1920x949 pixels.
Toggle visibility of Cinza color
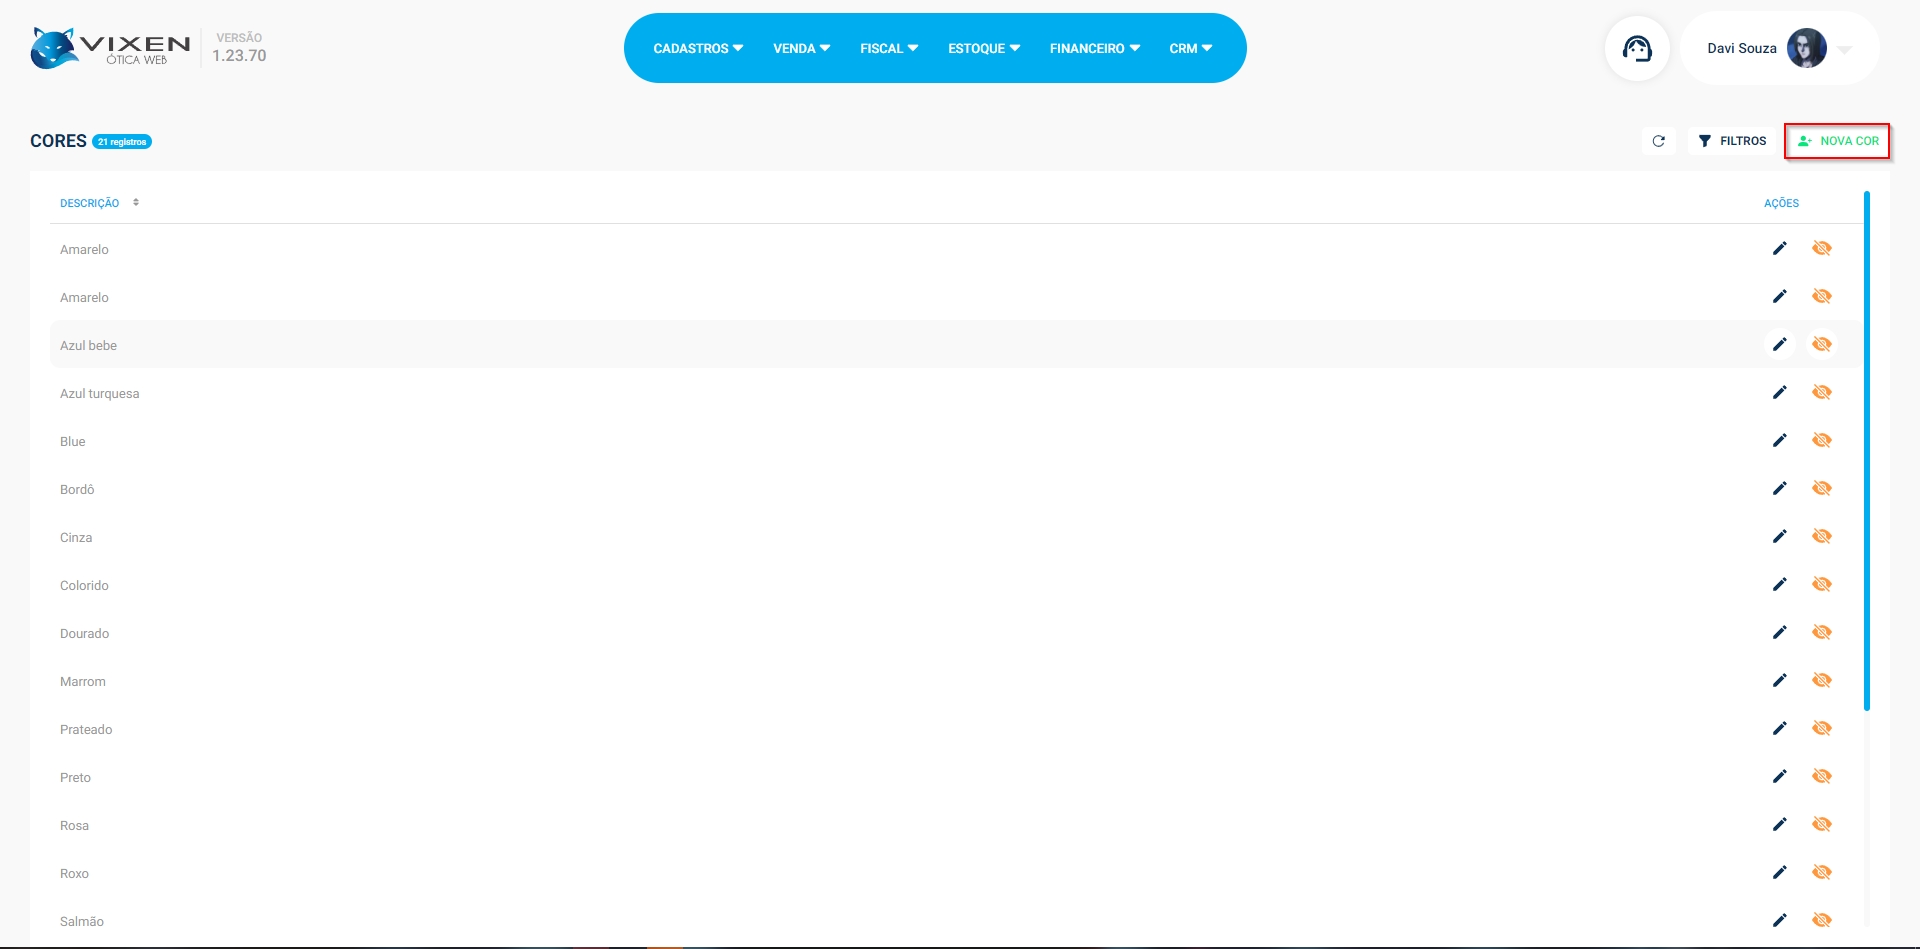pos(1821,536)
